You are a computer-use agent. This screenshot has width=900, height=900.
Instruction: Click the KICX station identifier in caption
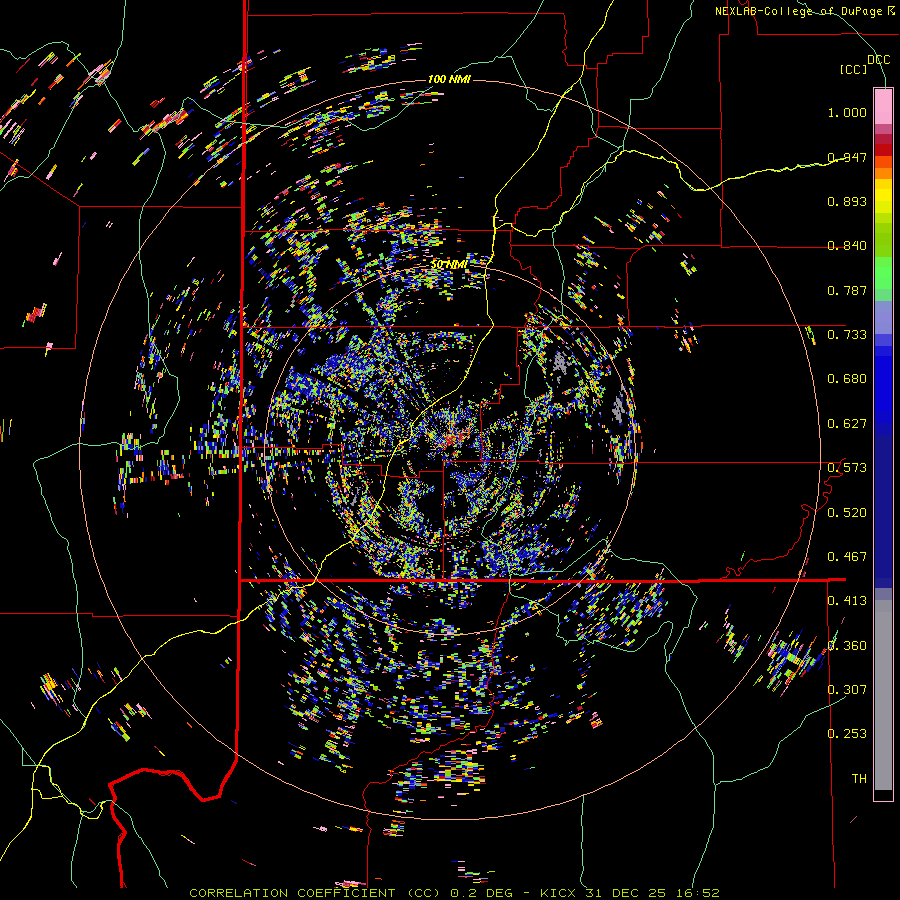(560, 893)
